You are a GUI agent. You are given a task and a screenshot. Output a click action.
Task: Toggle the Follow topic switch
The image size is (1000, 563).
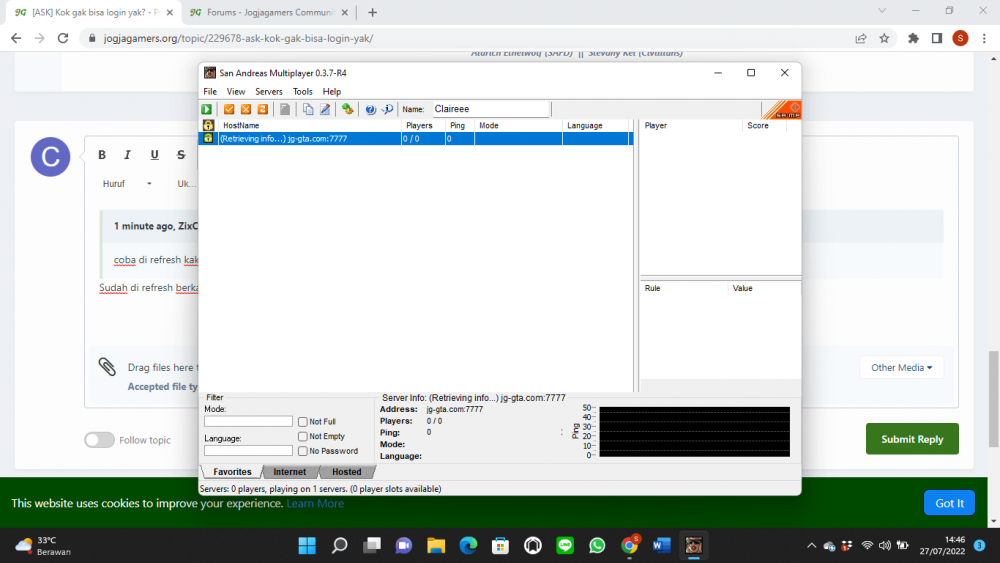(x=99, y=440)
